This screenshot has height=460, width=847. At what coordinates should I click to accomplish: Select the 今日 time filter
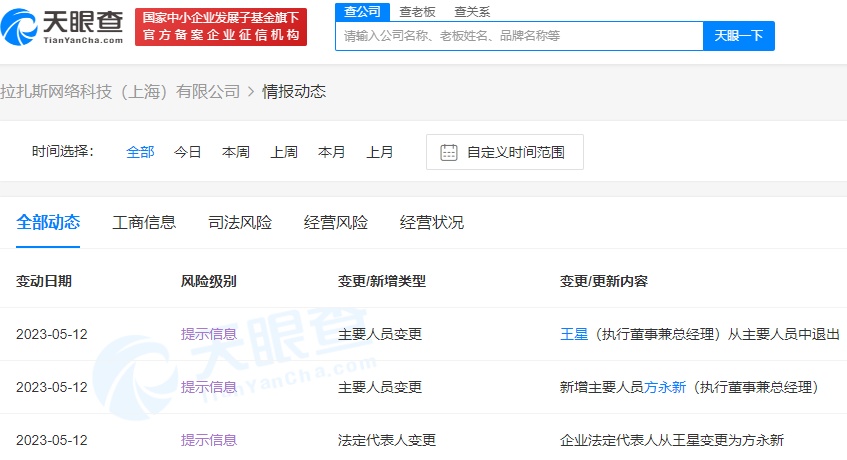click(x=188, y=152)
